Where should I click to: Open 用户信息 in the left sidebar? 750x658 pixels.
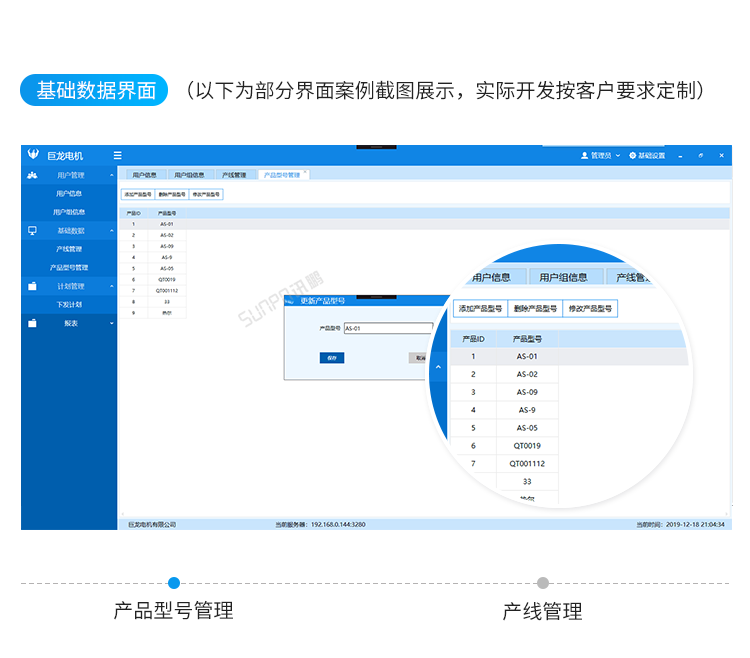point(69,194)
